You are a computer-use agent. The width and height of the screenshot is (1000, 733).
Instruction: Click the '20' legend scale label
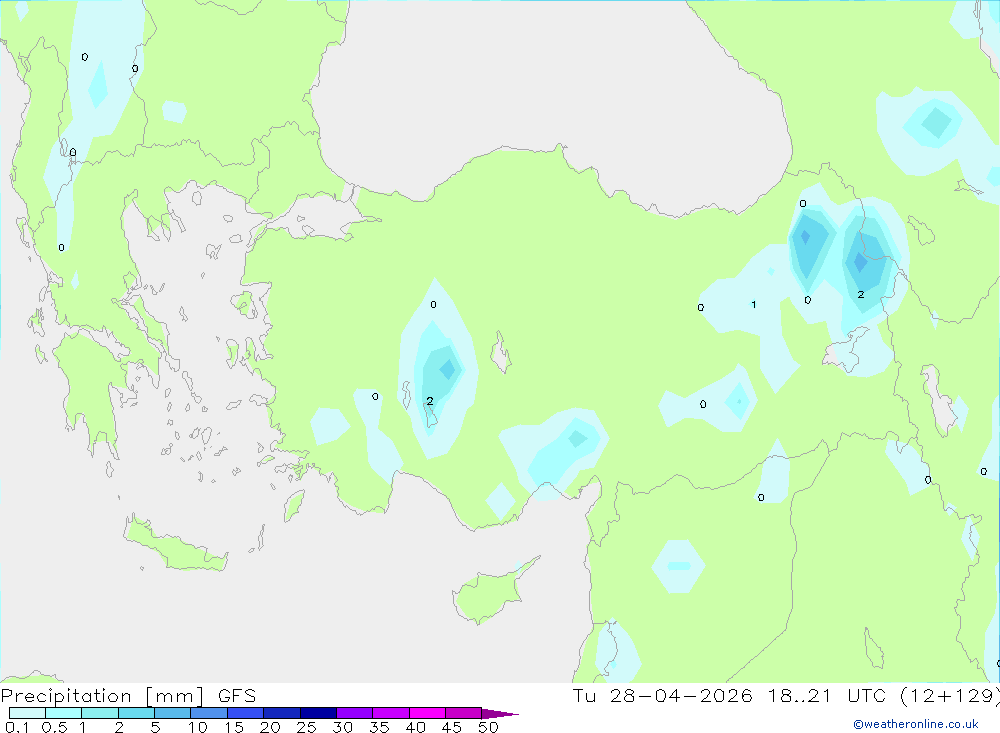[x=270, y=727]
